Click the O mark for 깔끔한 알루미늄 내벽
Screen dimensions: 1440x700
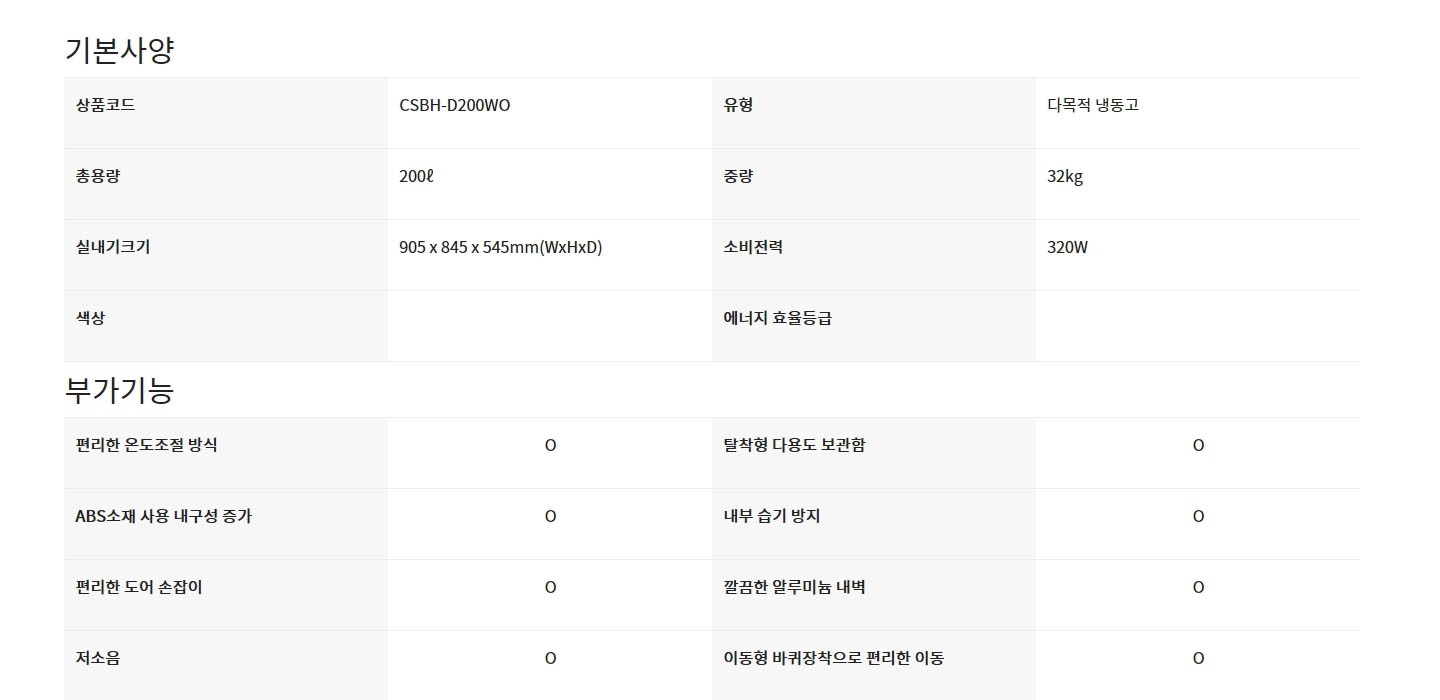pos(1198,587)
